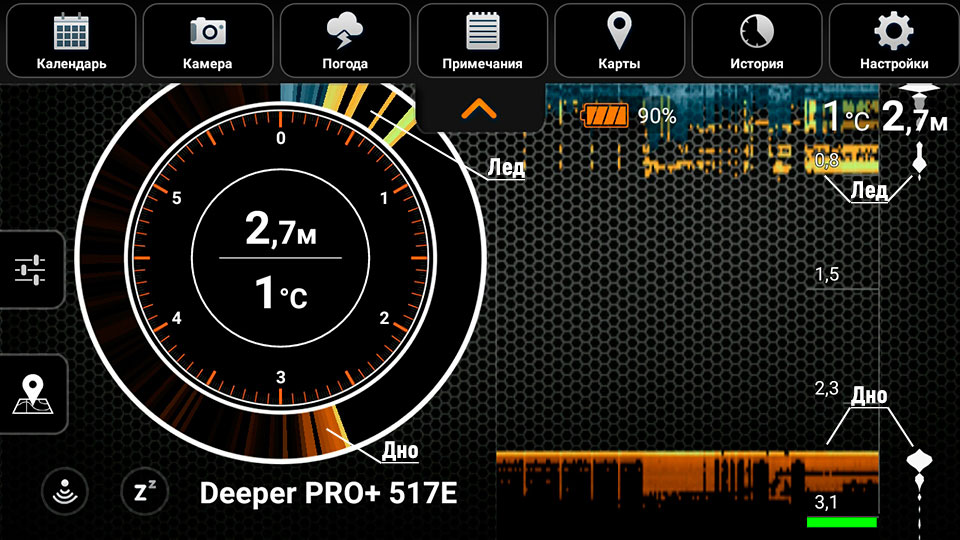Click the Лед label on the sonar chart

(x=868, y=191)
